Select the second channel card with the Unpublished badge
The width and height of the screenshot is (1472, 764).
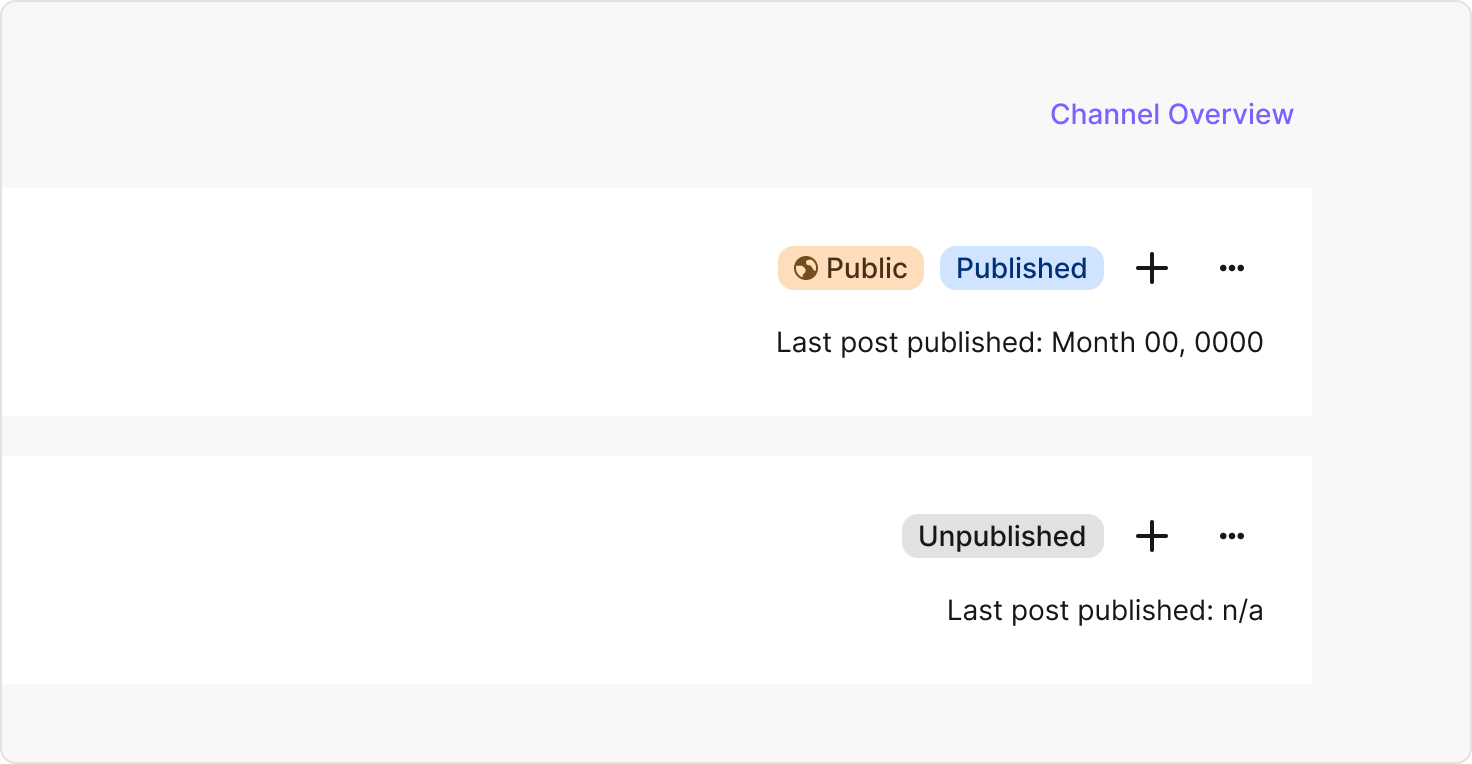(656, 570)
